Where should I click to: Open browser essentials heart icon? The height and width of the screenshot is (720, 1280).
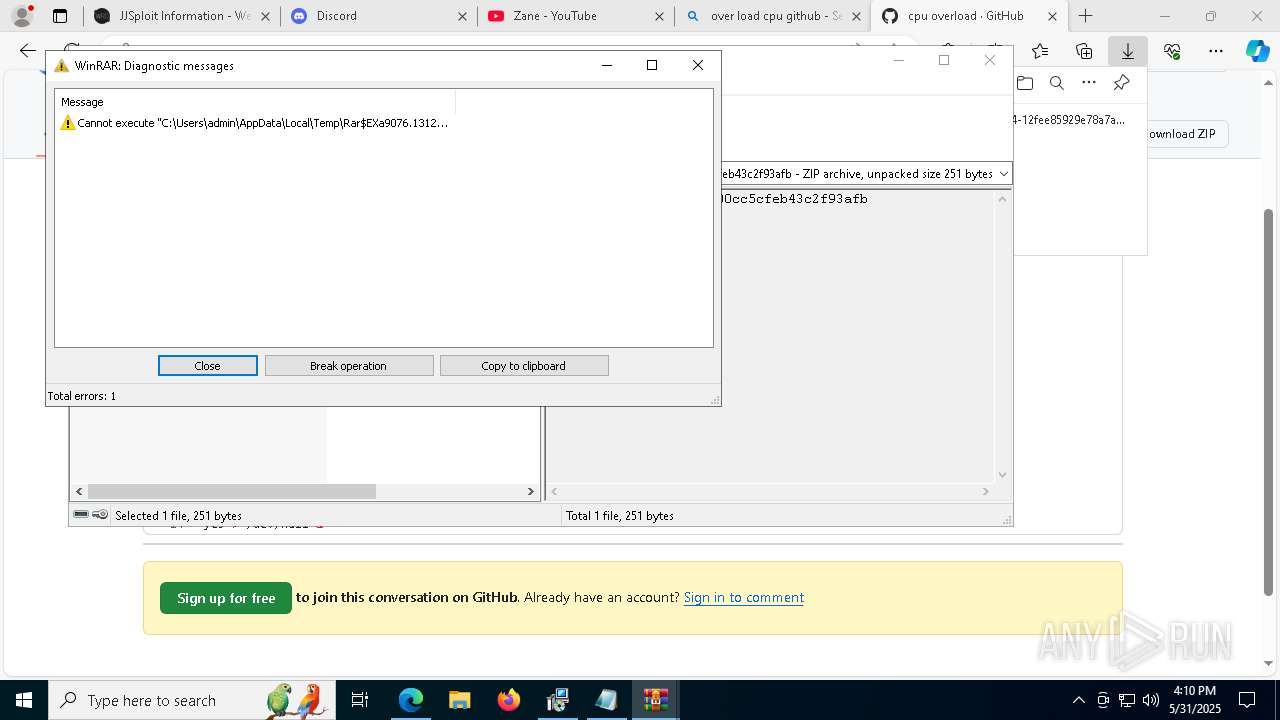pyautogui.click(x=1172, y=51)
